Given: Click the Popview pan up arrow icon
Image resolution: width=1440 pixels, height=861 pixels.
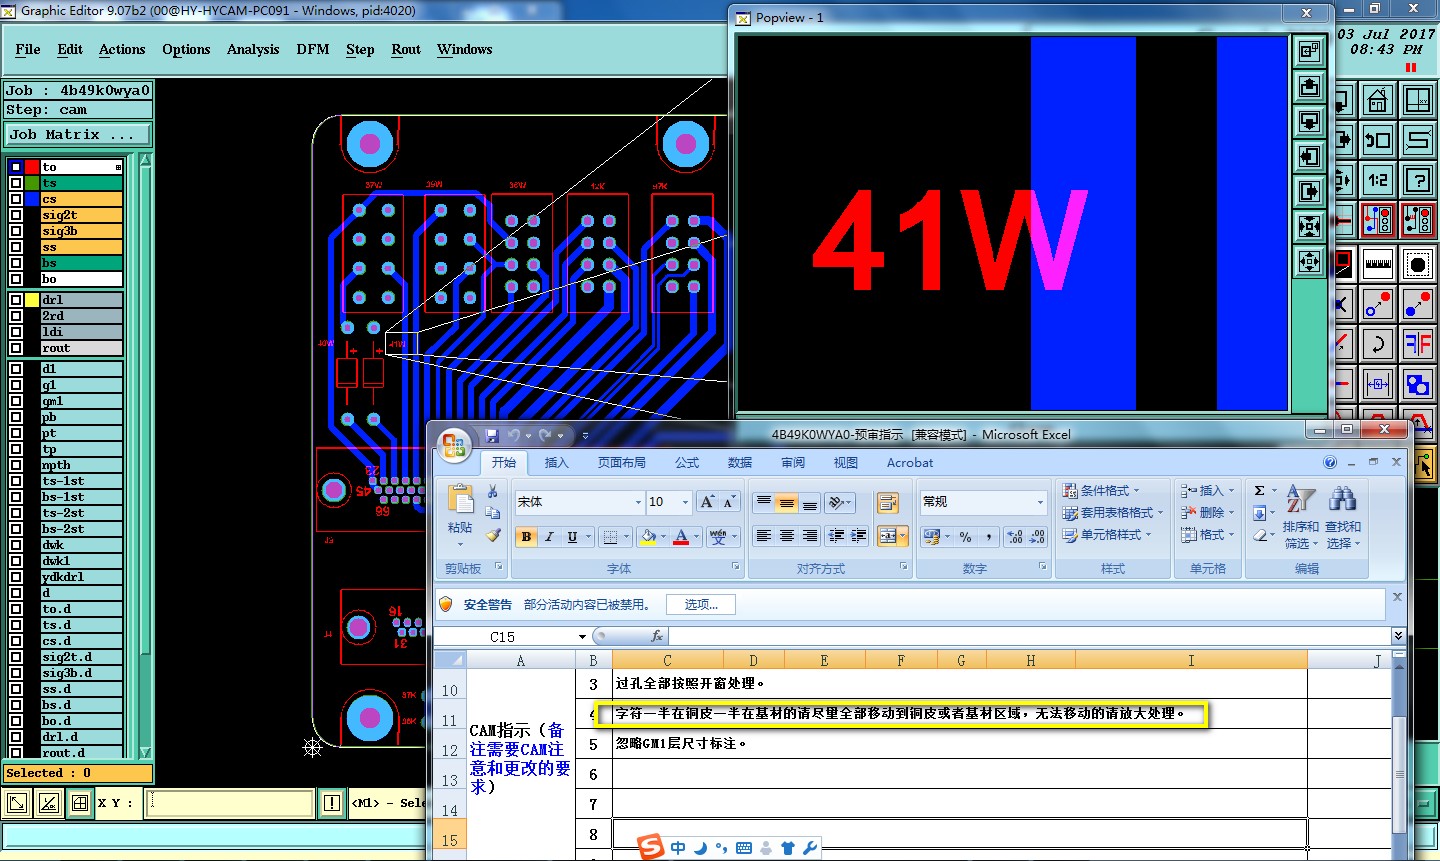Looking at the screenshot, I should coord(1309,87).
